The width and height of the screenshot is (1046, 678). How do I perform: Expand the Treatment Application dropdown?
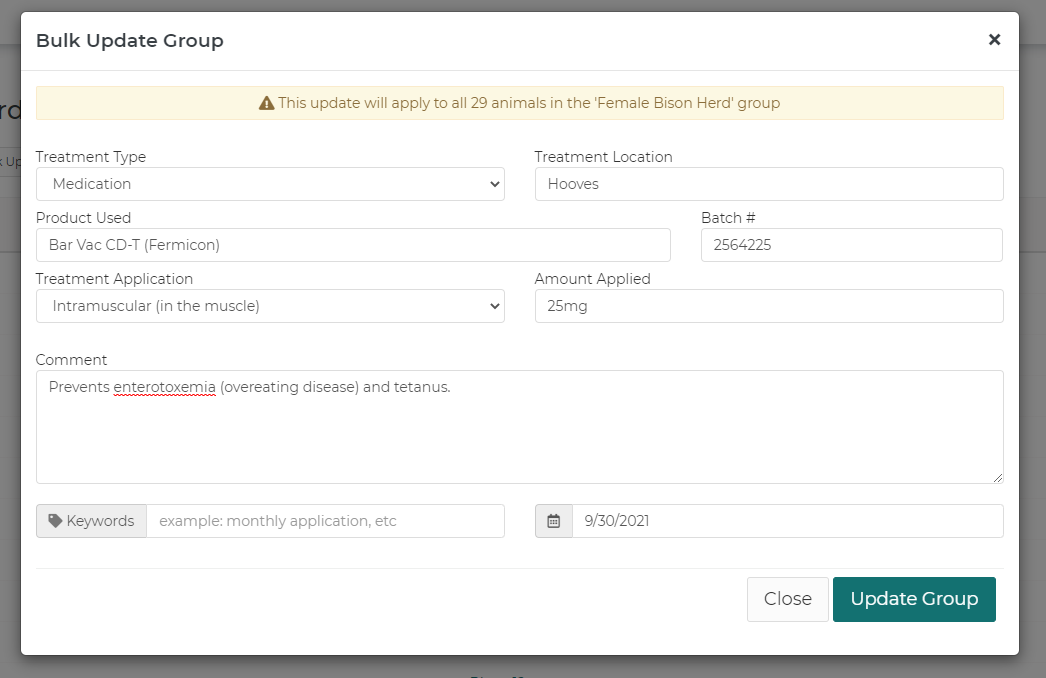pos(270,306)
